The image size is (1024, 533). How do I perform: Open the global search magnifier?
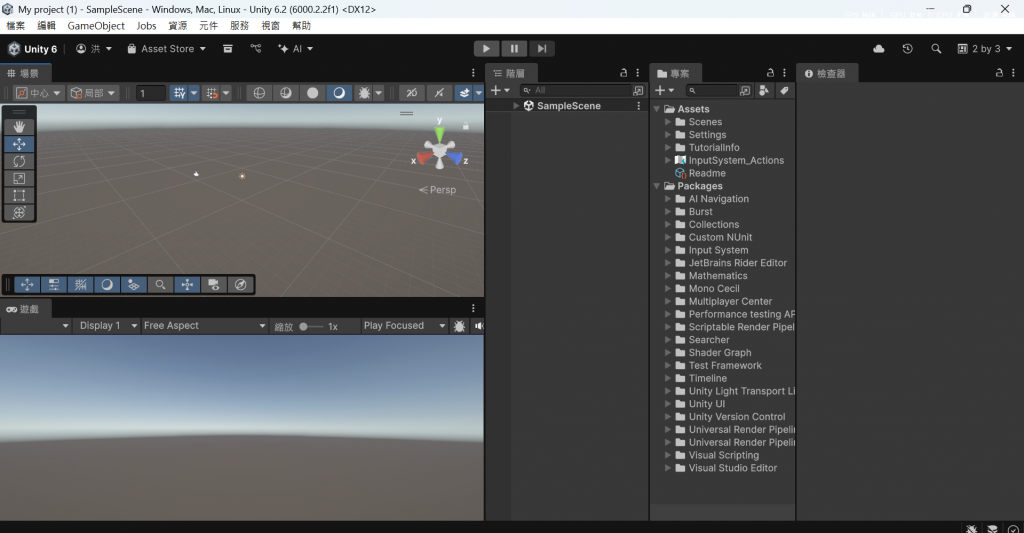pyautogui.click(x=936, y=49)
